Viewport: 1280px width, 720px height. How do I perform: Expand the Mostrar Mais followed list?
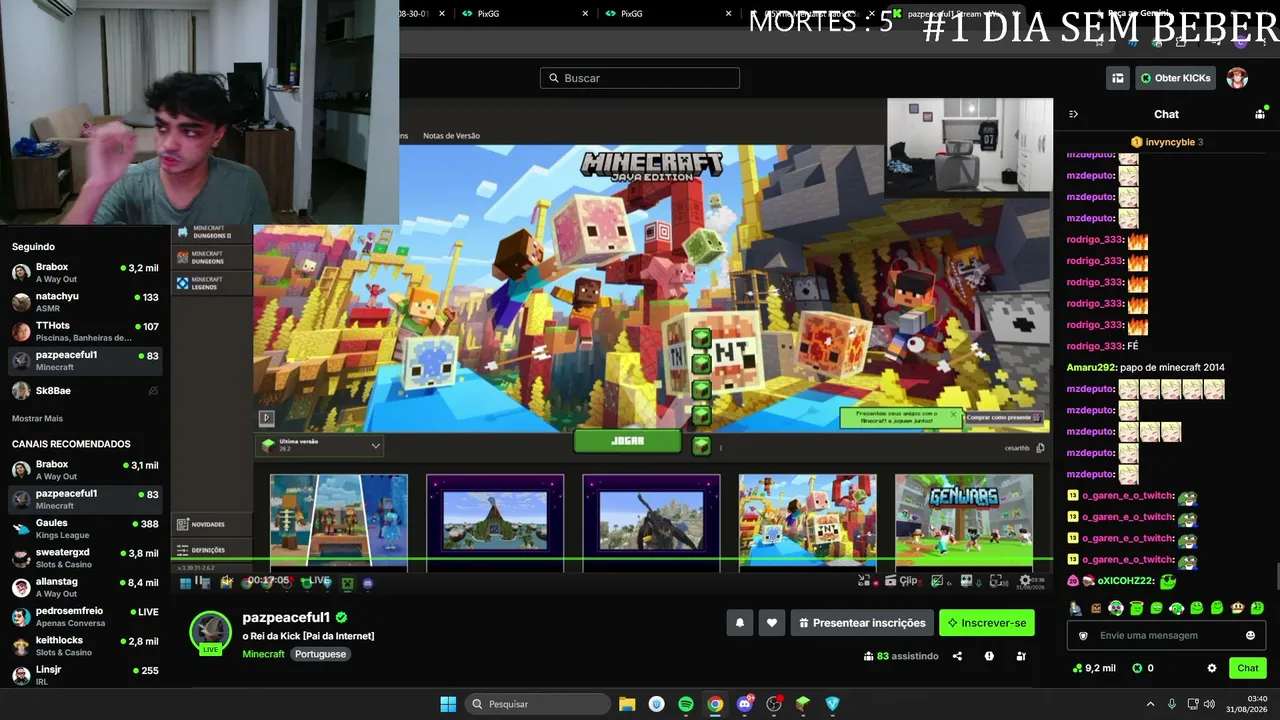click(37, 418)
